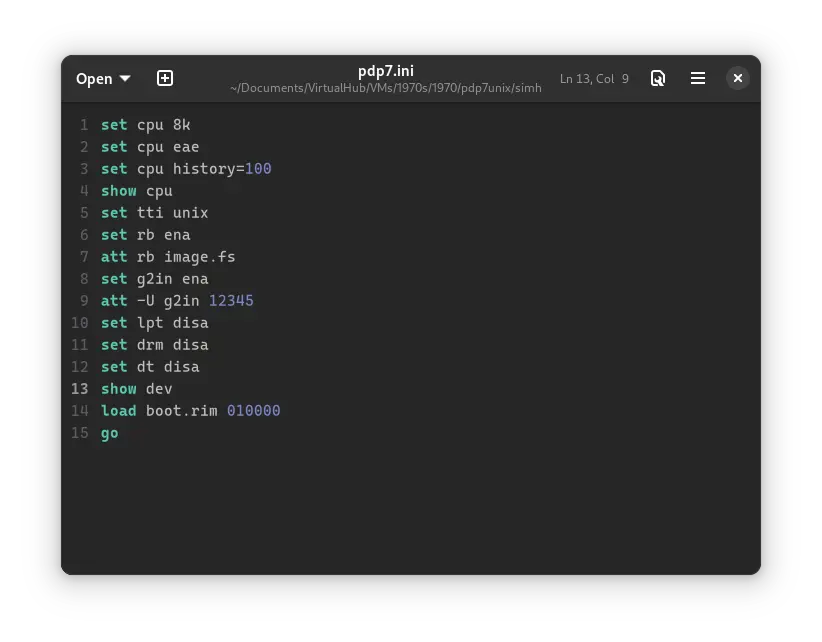Click the number 12345 on line 9
Image resolution: width=822 pixels, height=642 pixels.
pyautogui.click(x=230, y=300)
